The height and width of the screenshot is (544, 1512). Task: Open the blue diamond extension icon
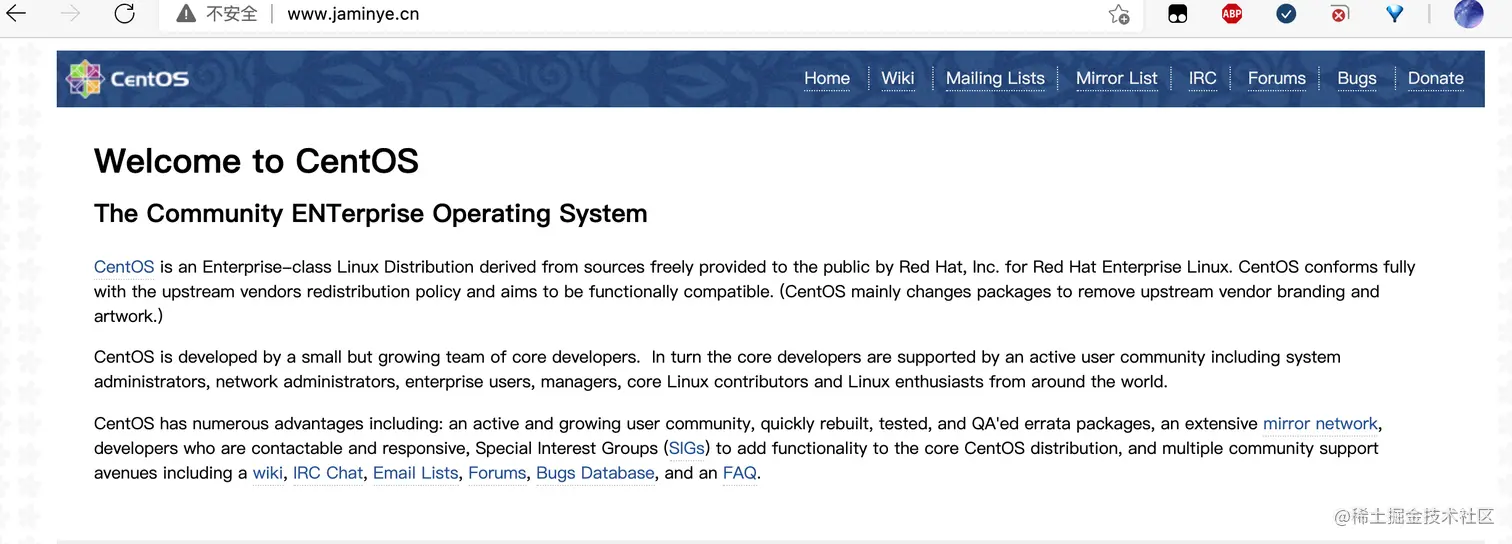coord(1394,14)
